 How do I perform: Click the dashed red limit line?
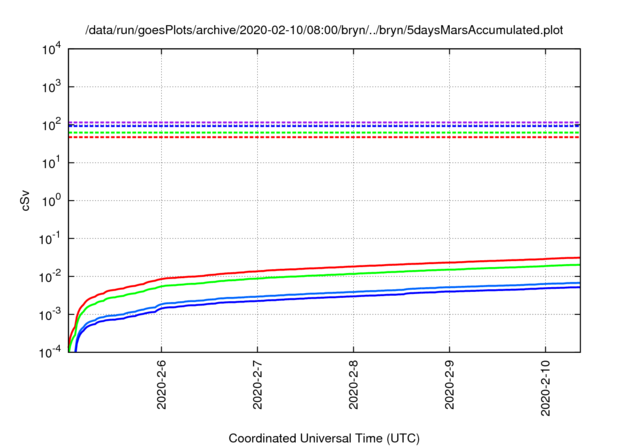click(324, 137)
